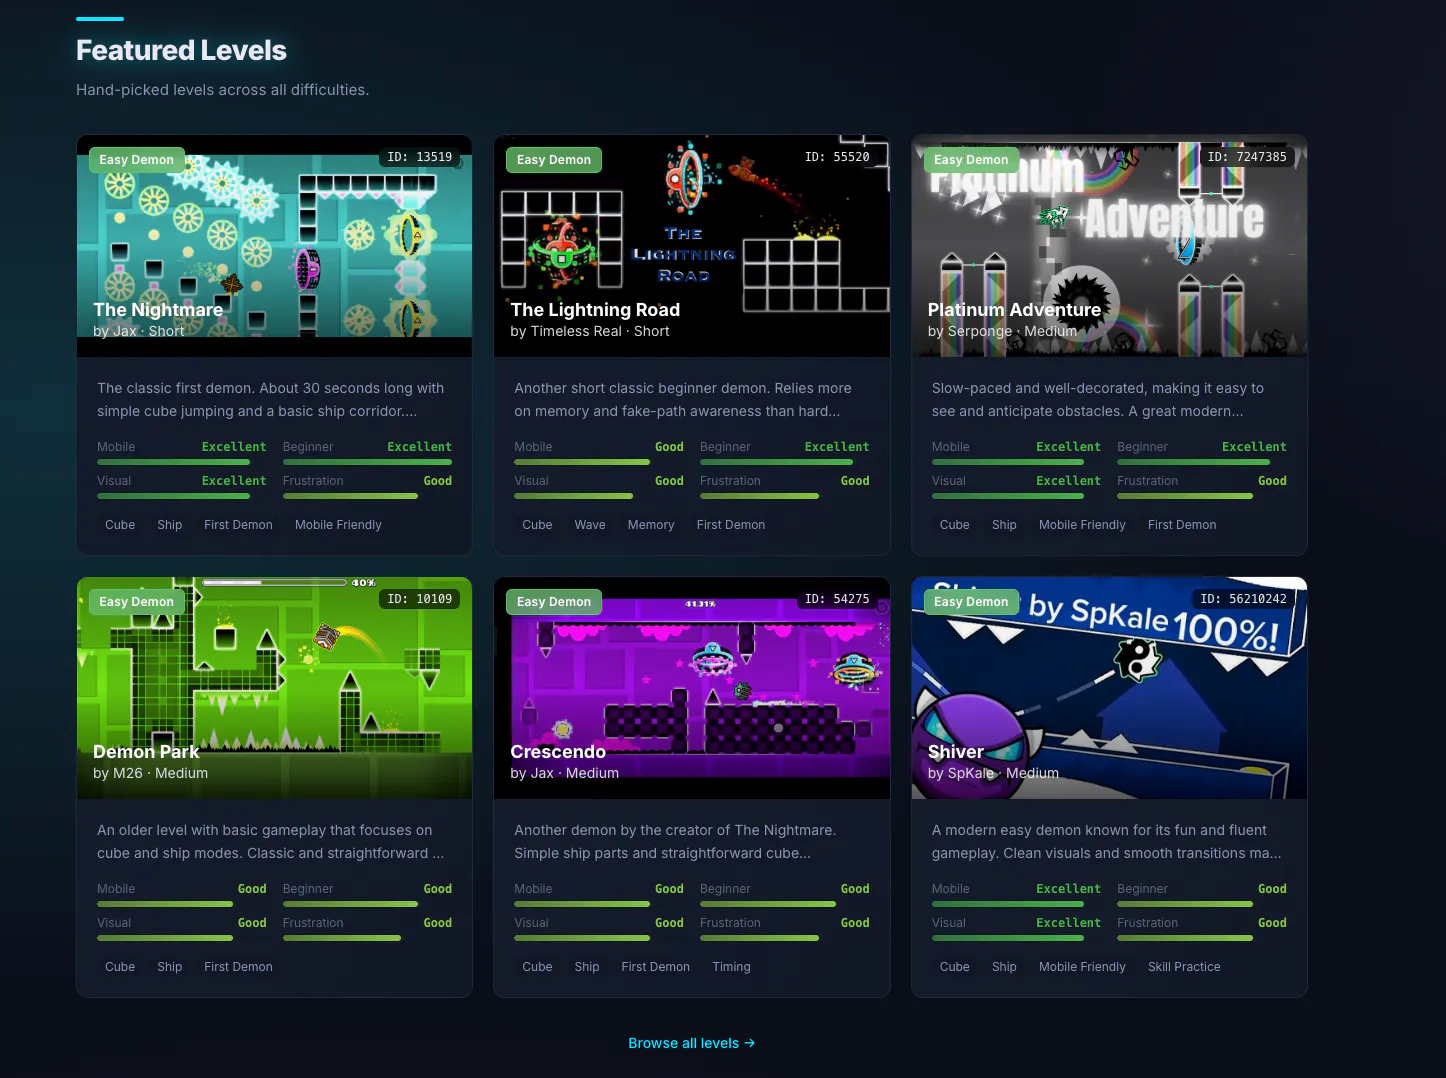Click the Ship tag on The Nightmare card

170,525
